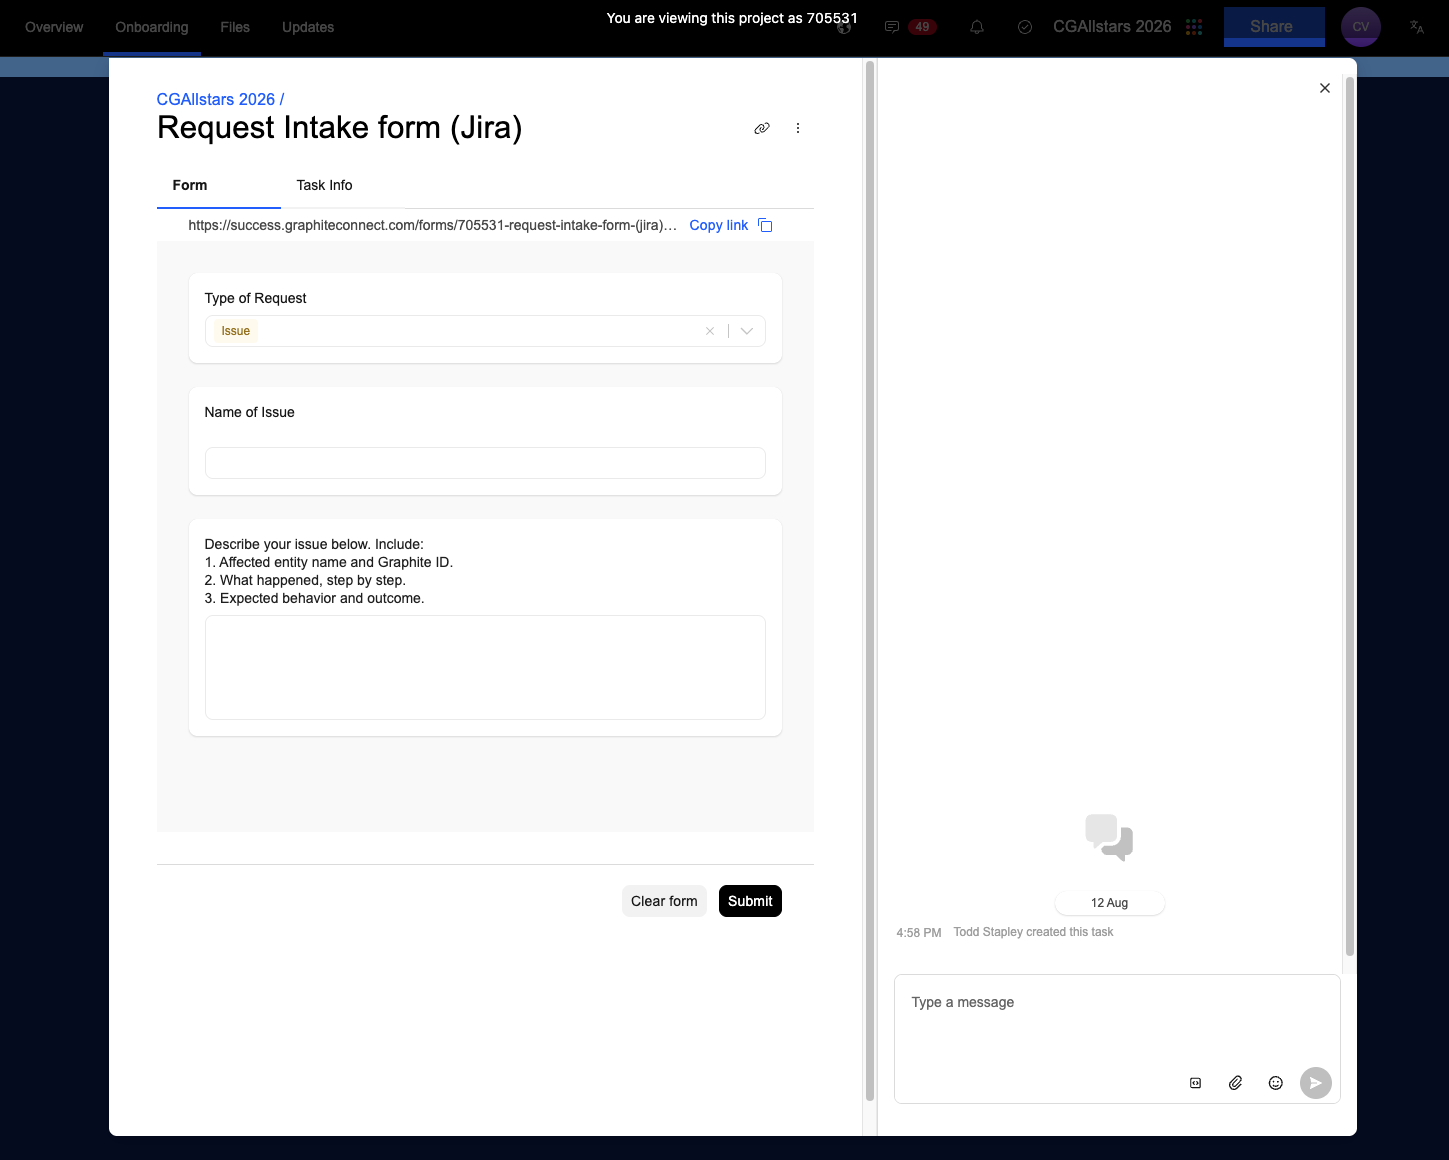Click CGAllstars 2026 project name in top bar
Screen dimensions: 1449x1160
[1112, 27]
